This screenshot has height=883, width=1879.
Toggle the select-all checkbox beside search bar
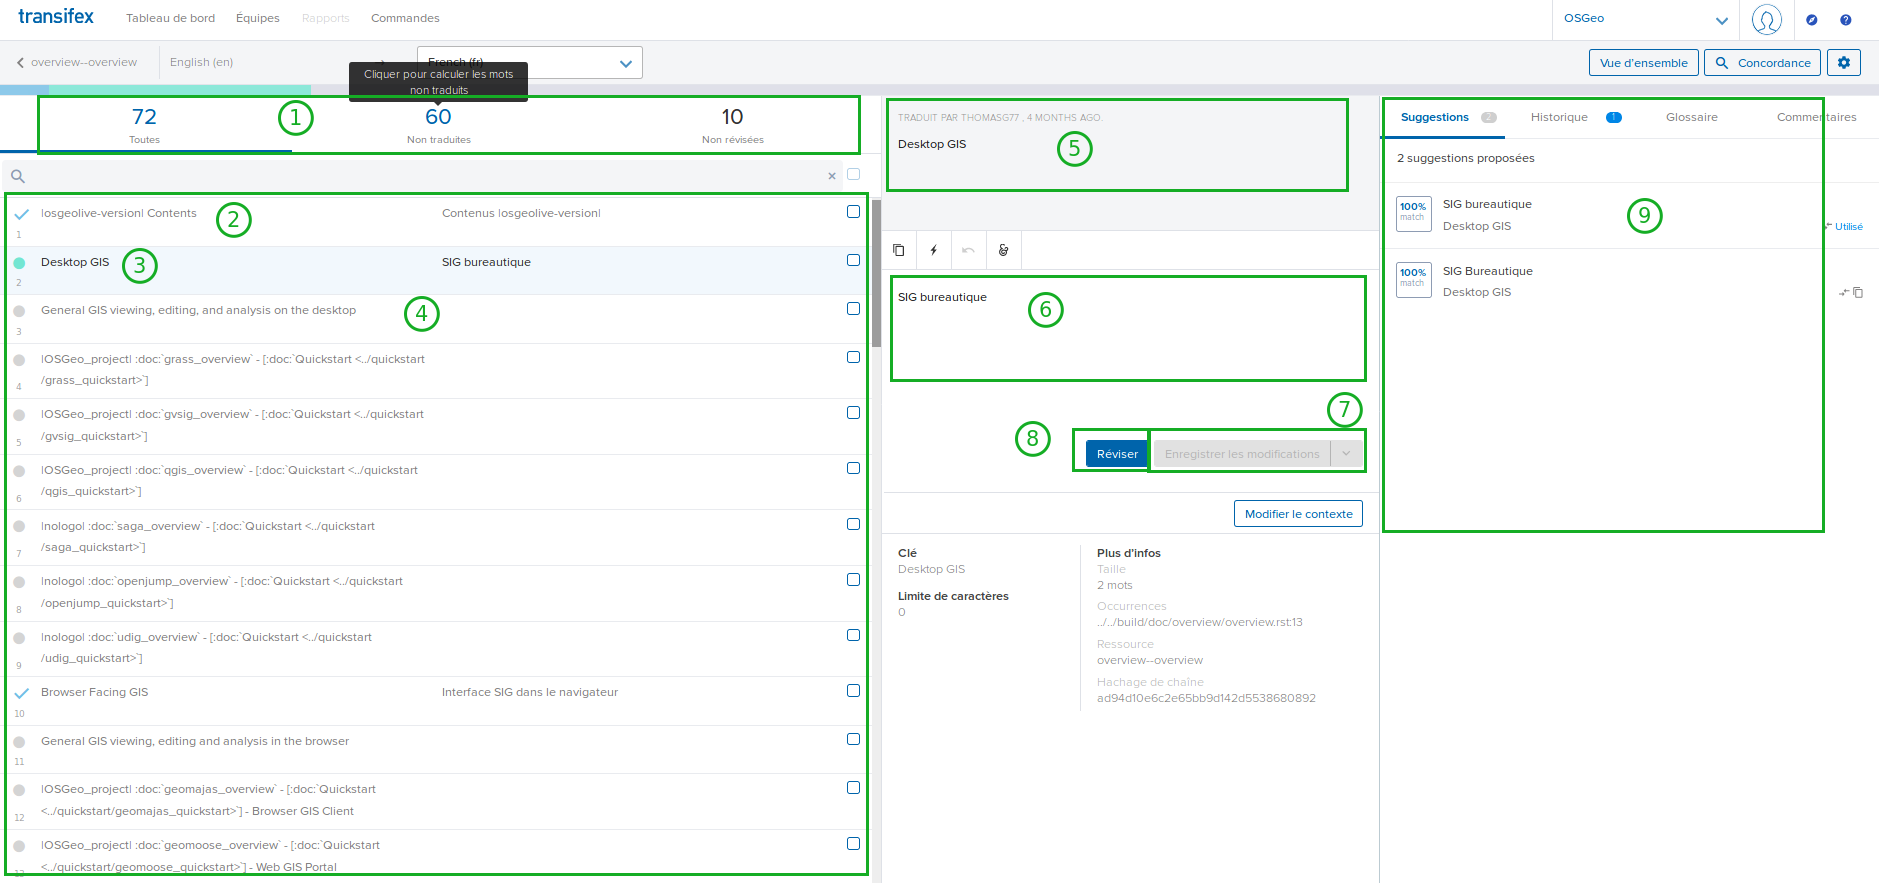click(x=853, y=174)
